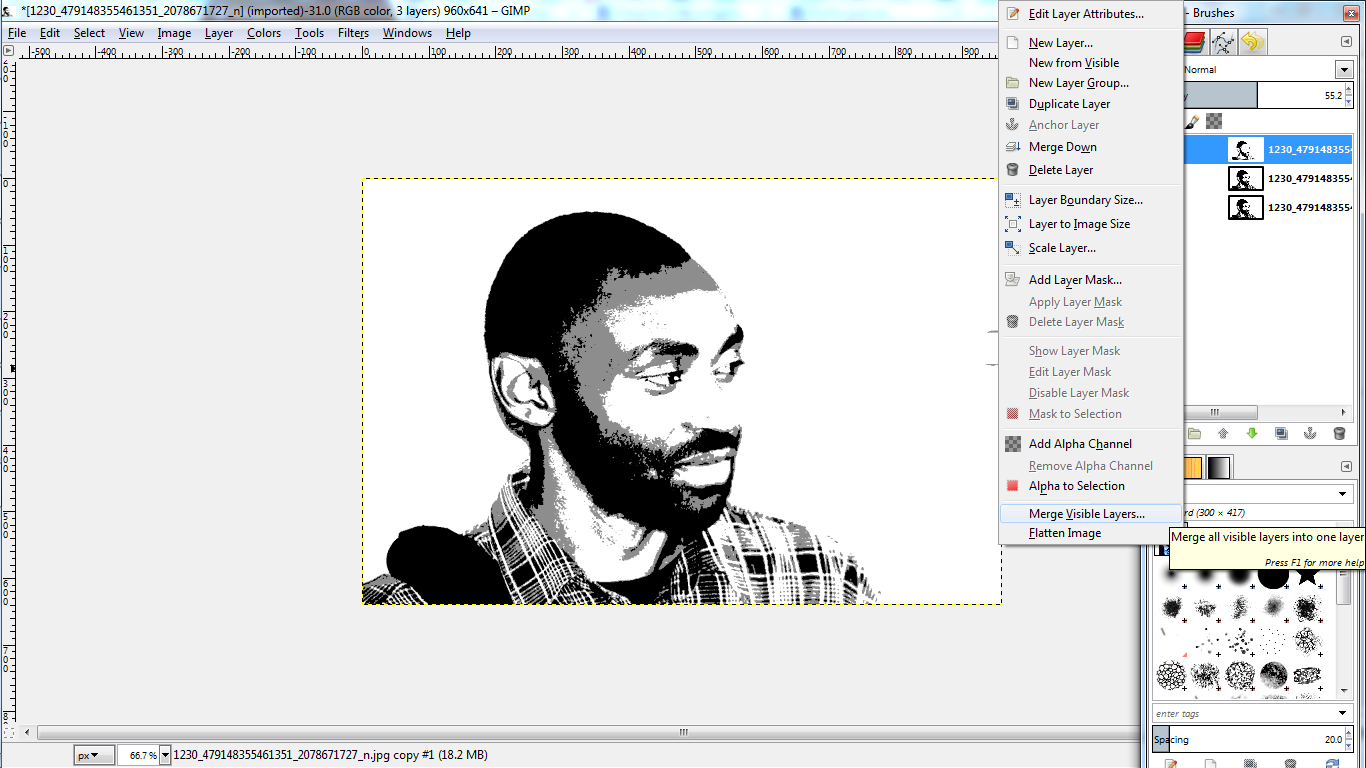This screenshot has width=1366, height=768.
Task: Lower layer with green down arrow
Action: (1251, 433)
